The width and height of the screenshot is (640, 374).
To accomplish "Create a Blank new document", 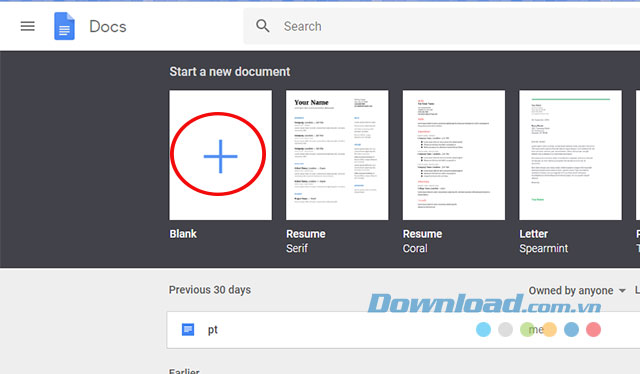I will [x=220, y=155].
